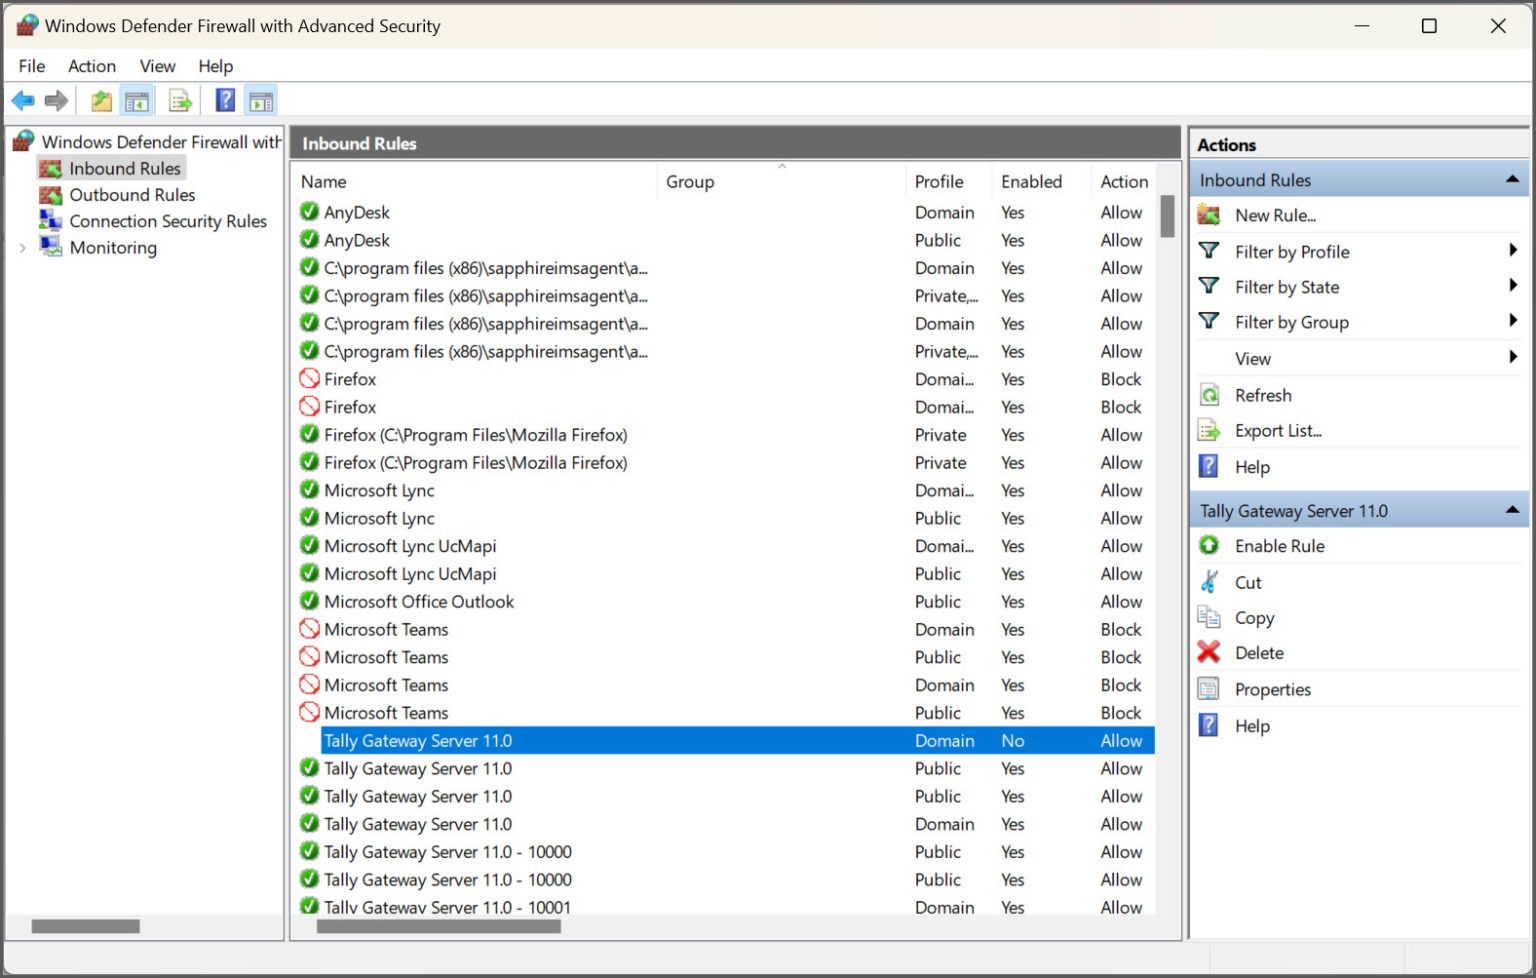Viewport: 1536px width, 978px height.
Task: Select Outbound Rules in the tree
Action: 132,194
